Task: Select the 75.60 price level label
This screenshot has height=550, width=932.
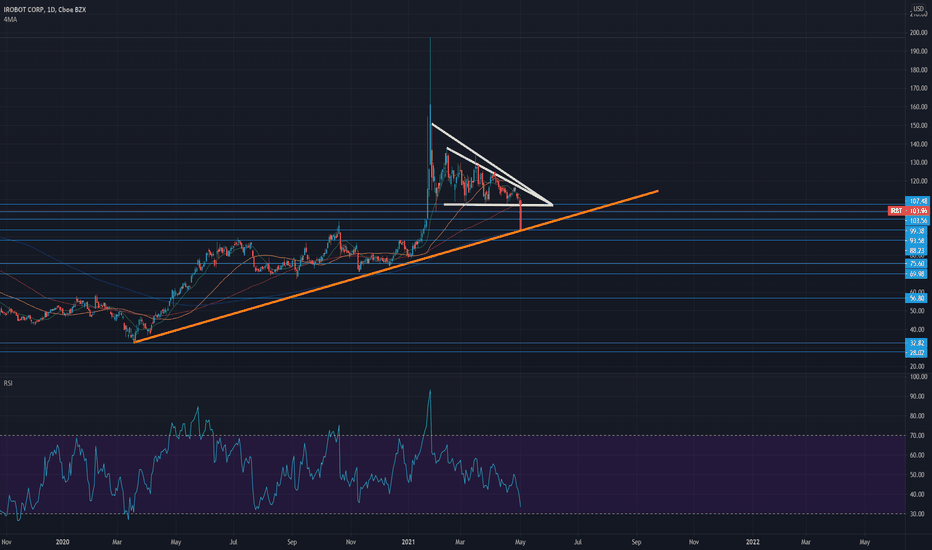Action: pos(917,263)
